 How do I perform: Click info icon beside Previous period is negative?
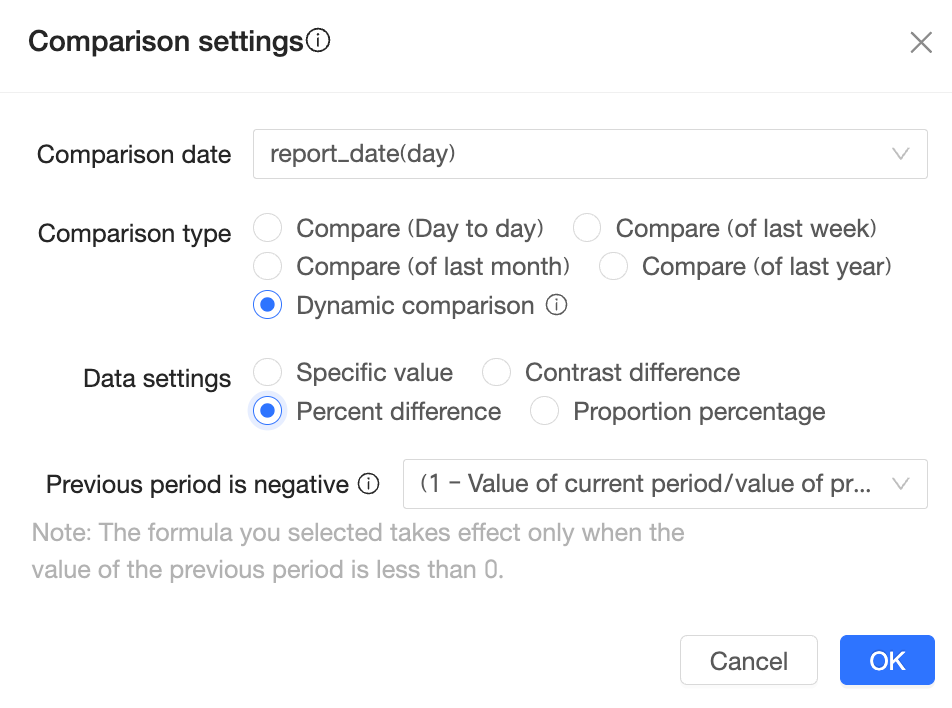[x=369, y=484]
